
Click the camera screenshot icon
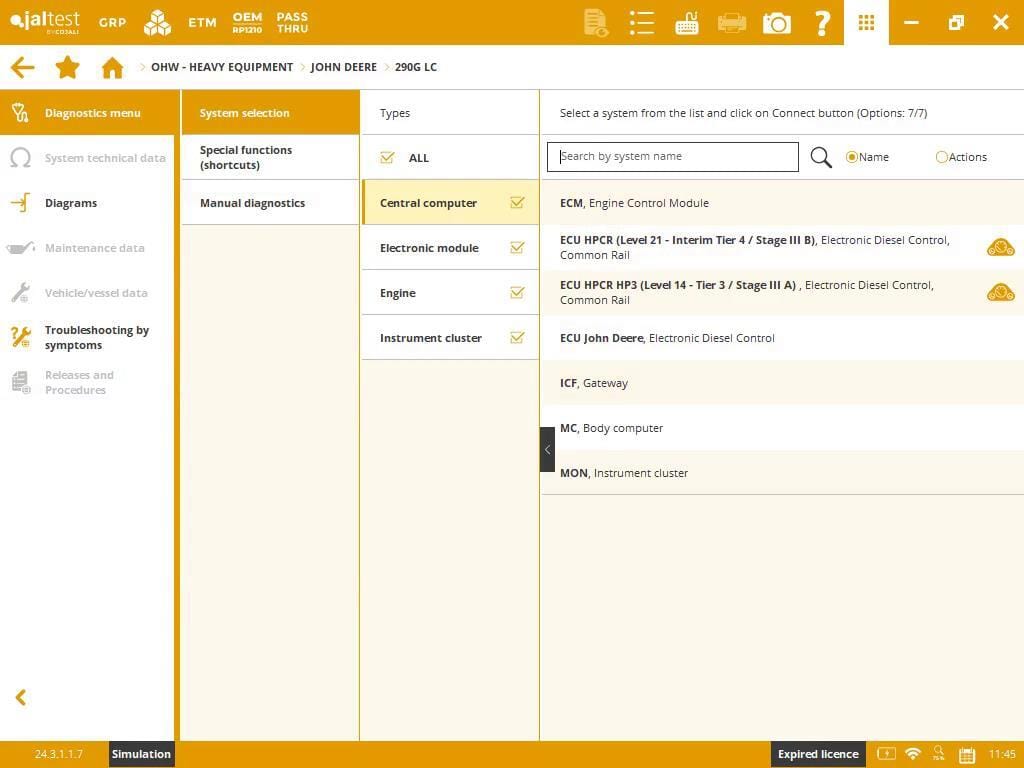pyautogui.click(x=776, y=22)
